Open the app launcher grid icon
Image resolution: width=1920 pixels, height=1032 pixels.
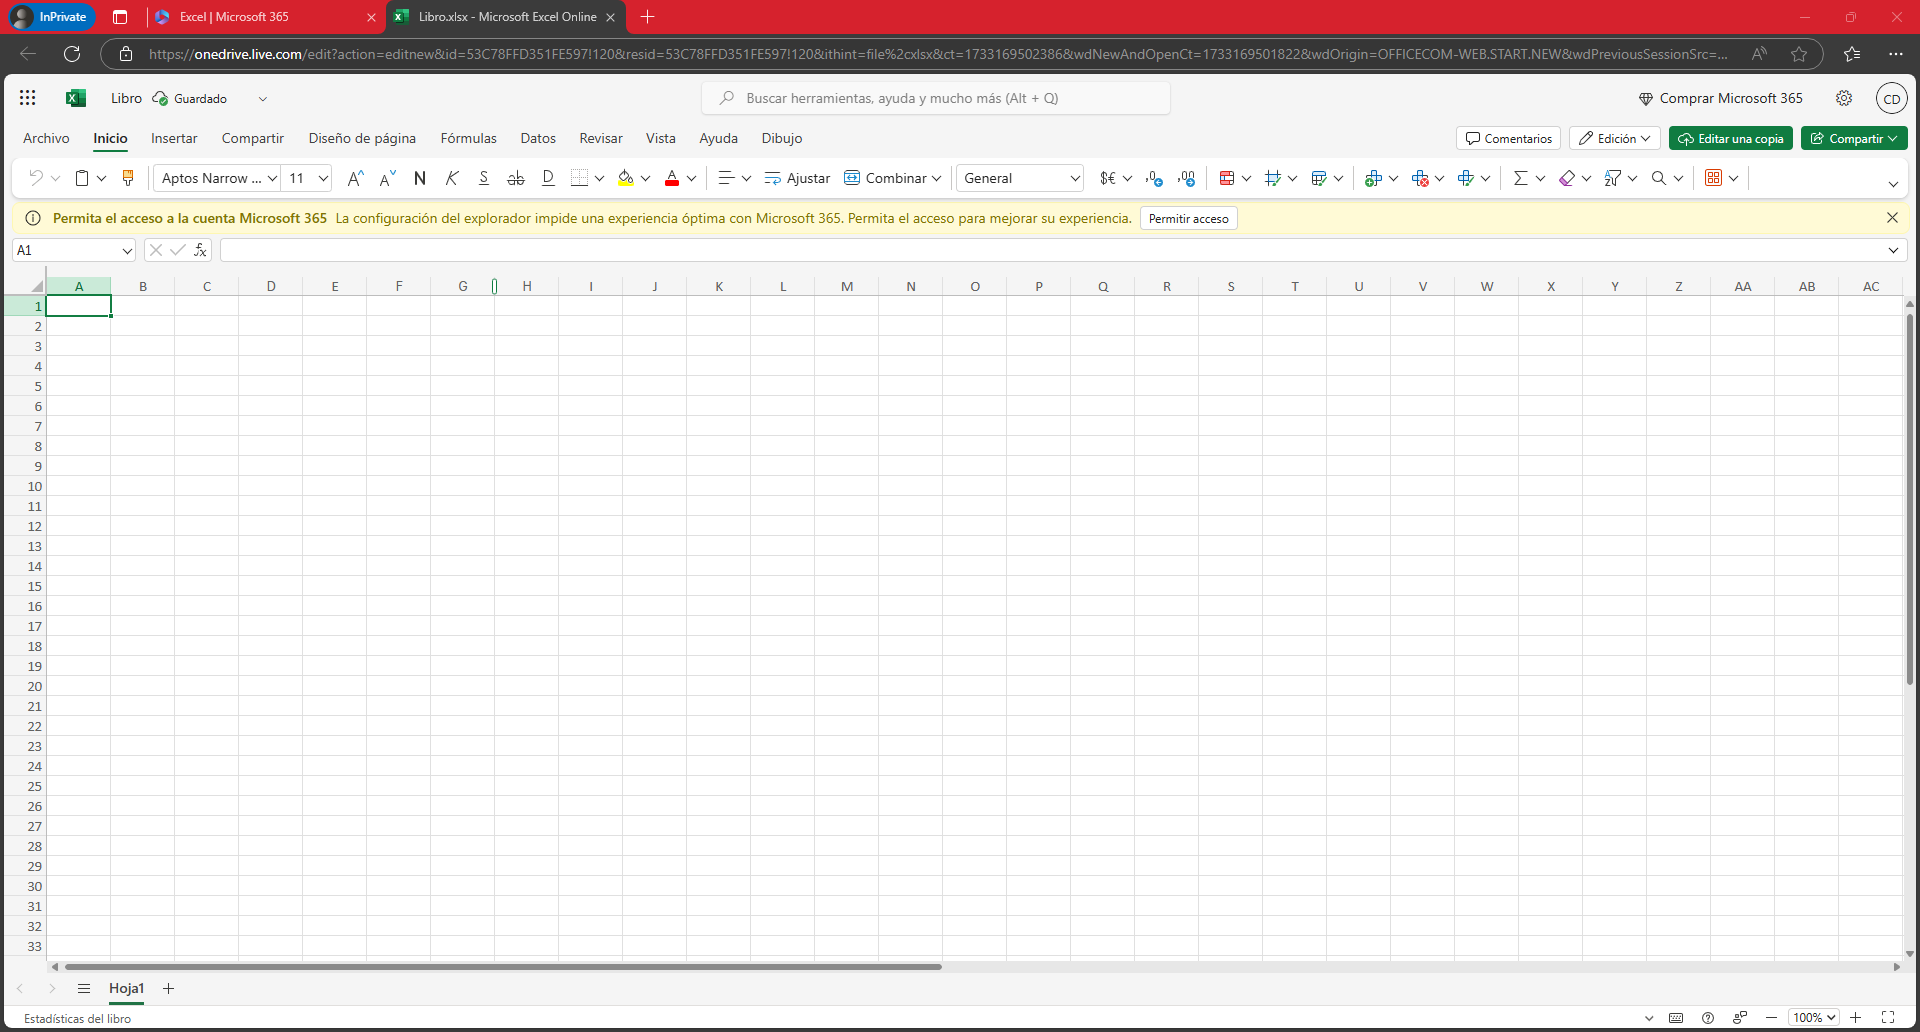[27, 98]
